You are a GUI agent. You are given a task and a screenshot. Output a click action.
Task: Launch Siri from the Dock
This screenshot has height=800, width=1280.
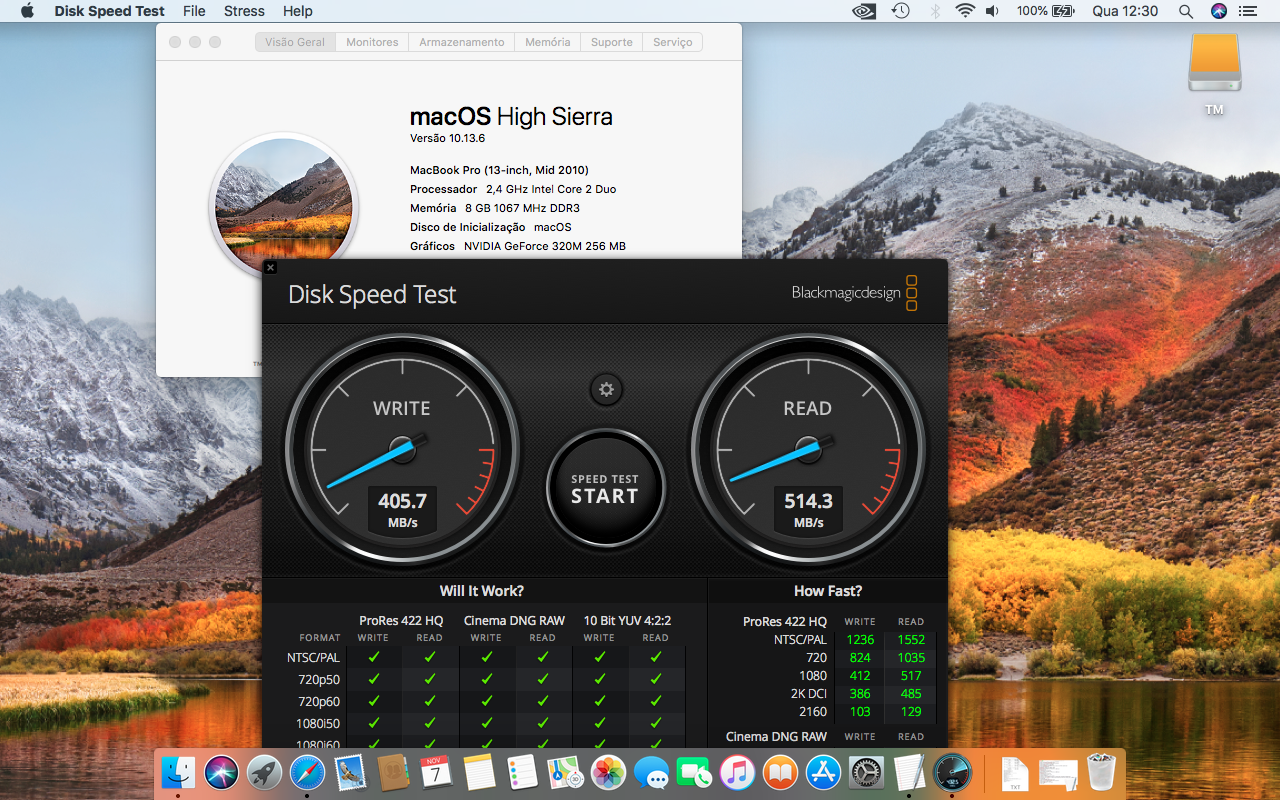pyautogui.click(x=221, y=772)
